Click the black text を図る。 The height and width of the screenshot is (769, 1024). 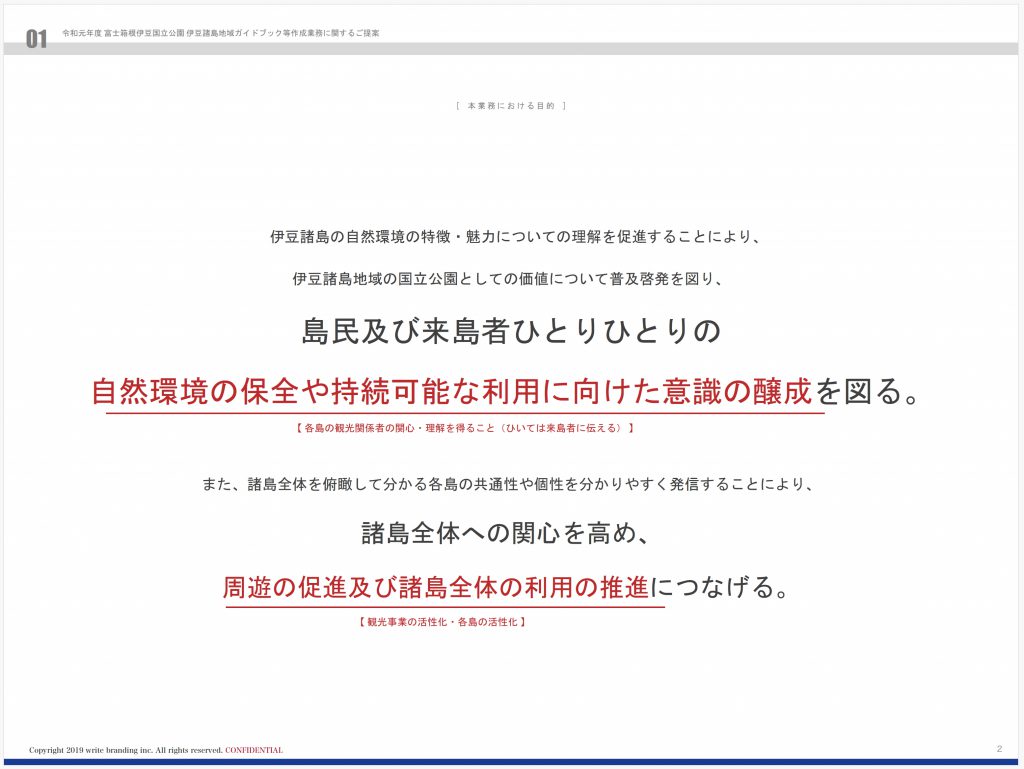[x=867, y=391]
